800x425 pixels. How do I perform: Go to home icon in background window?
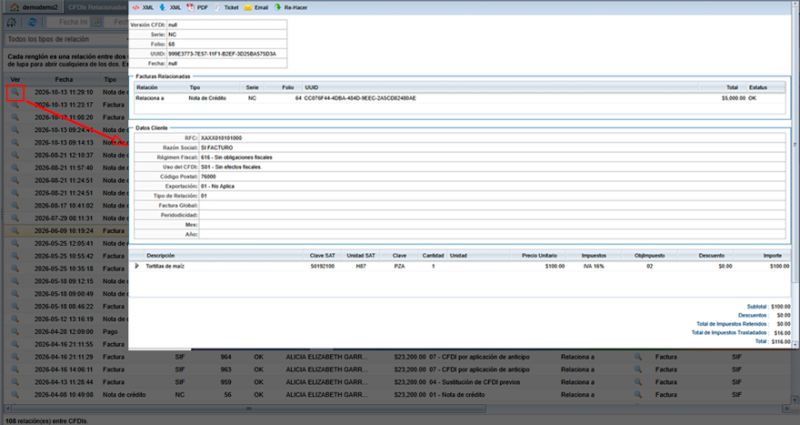click(x=12, y=22)
